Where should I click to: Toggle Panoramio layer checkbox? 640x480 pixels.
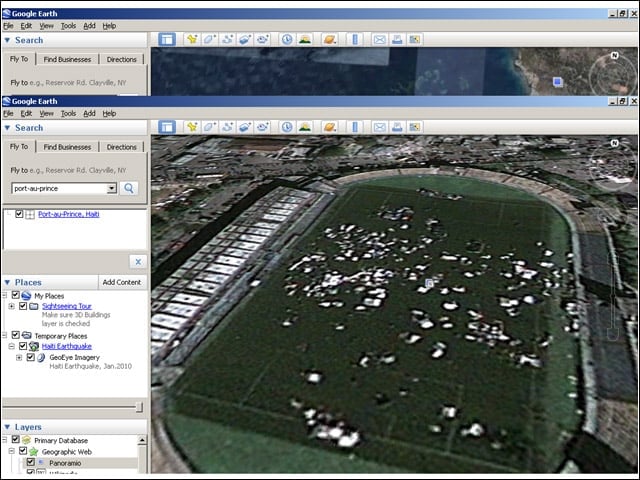[x=30, y=462]
